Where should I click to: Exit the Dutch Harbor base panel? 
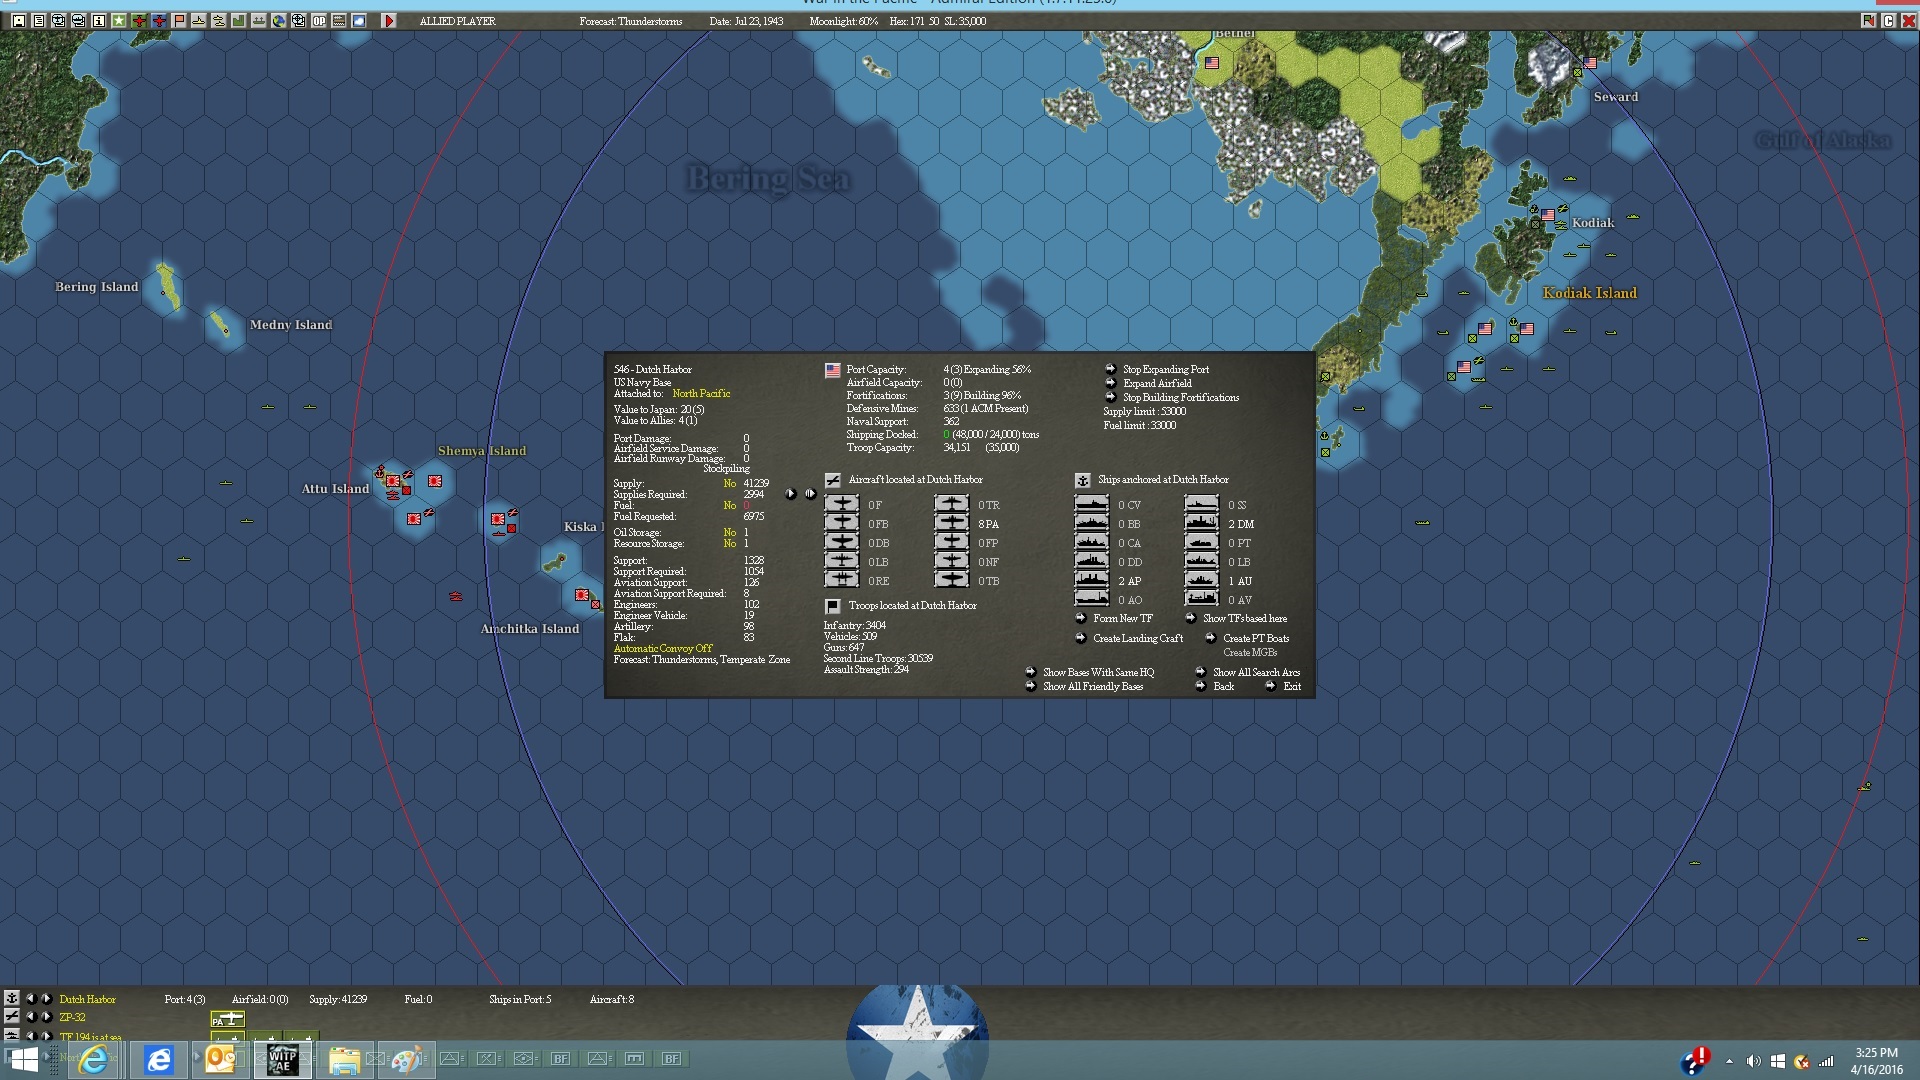point(1292,687)
